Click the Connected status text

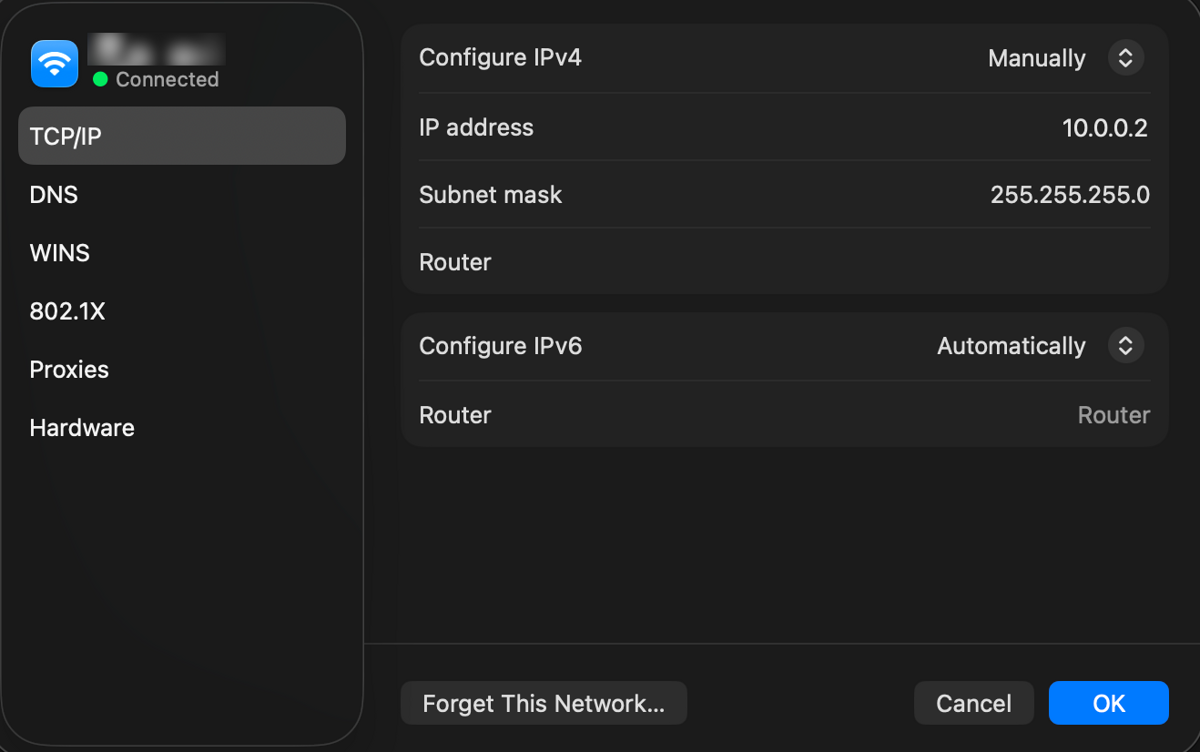tap(167, 79)
